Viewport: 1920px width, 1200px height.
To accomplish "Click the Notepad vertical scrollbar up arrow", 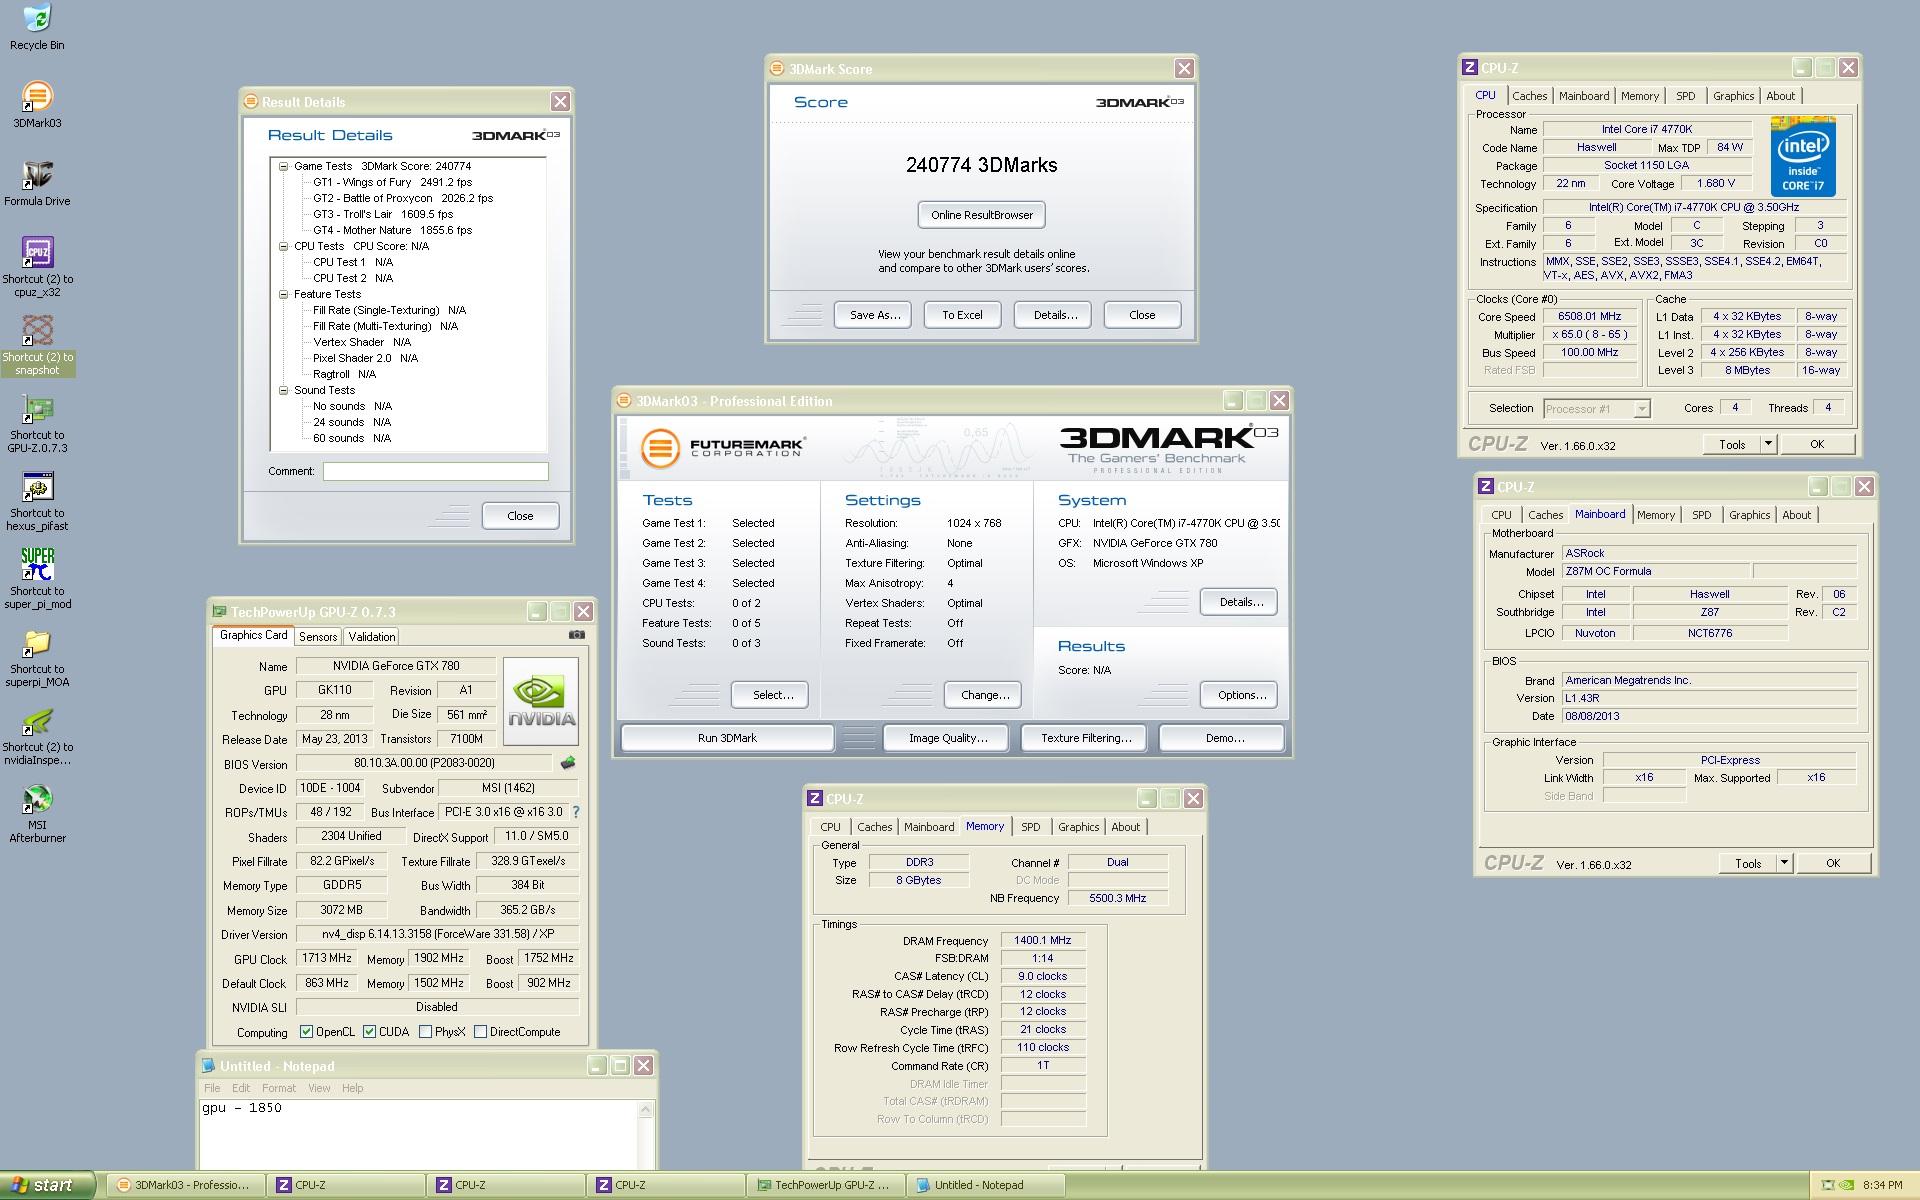I will (x=646, y=1108).
